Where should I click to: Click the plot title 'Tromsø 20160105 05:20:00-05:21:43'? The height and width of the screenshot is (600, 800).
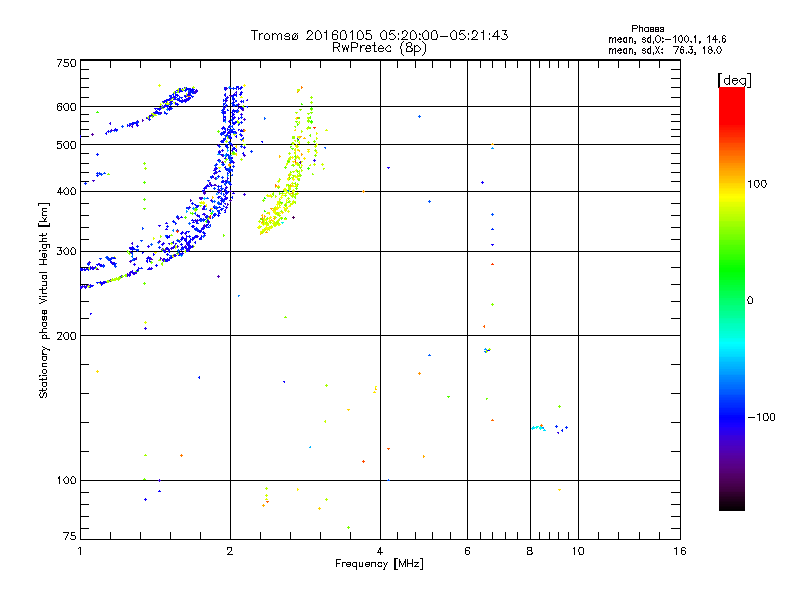pos(379,35)
